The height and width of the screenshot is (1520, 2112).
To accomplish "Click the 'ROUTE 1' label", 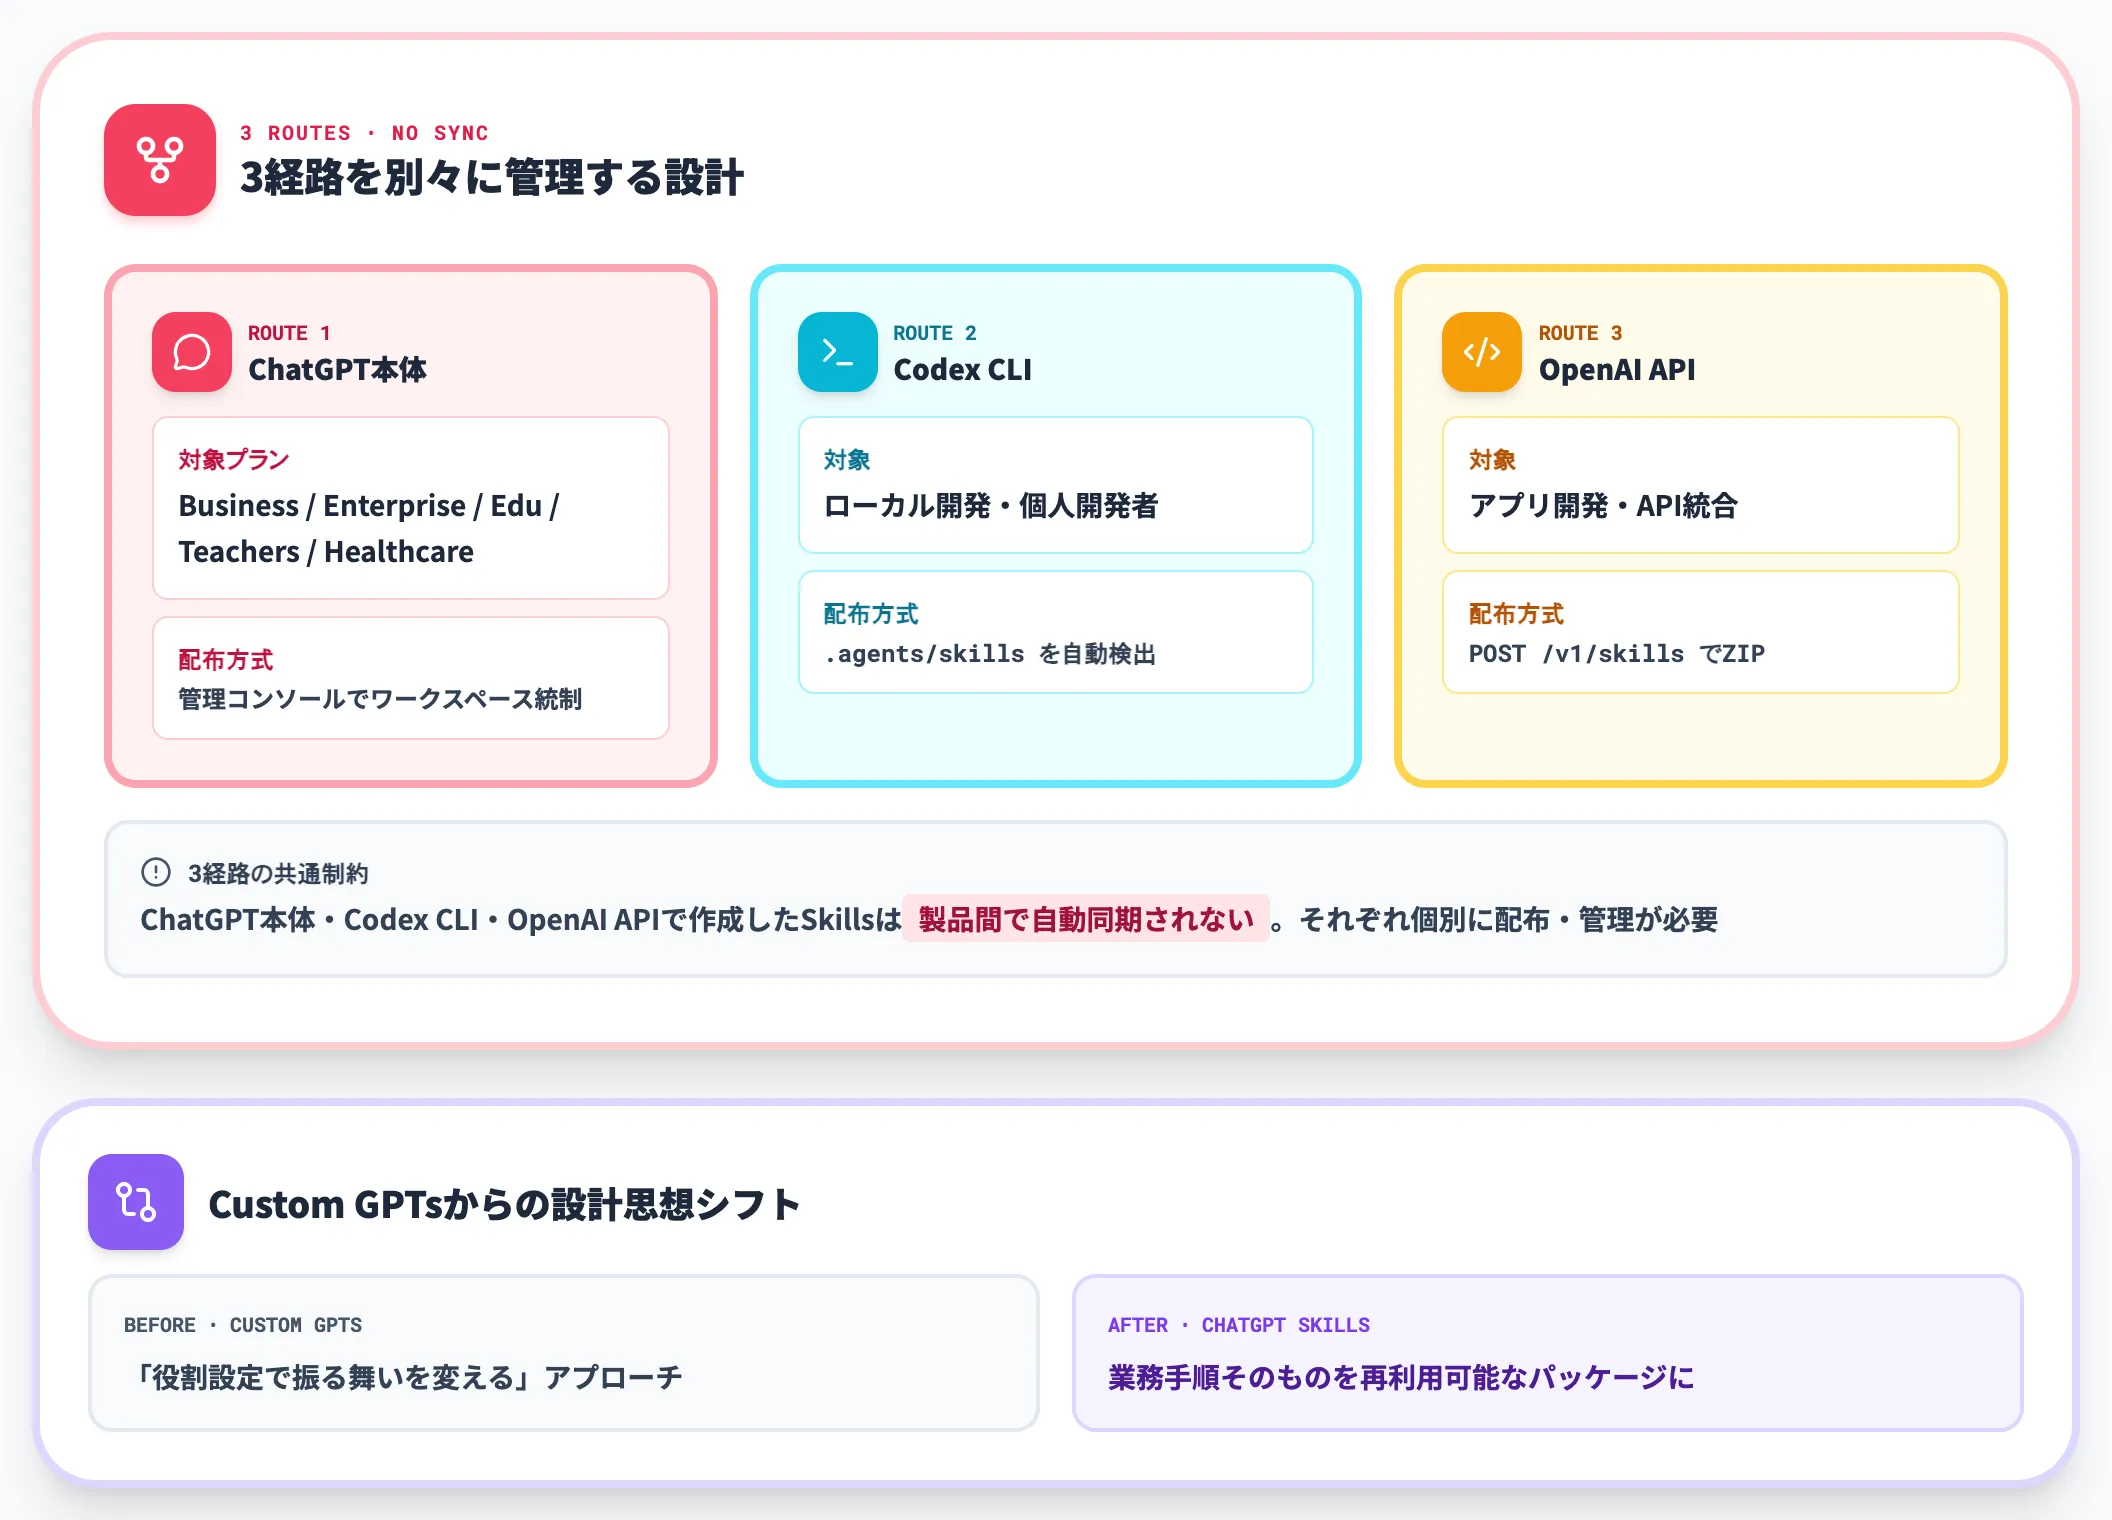I will 289,333.
